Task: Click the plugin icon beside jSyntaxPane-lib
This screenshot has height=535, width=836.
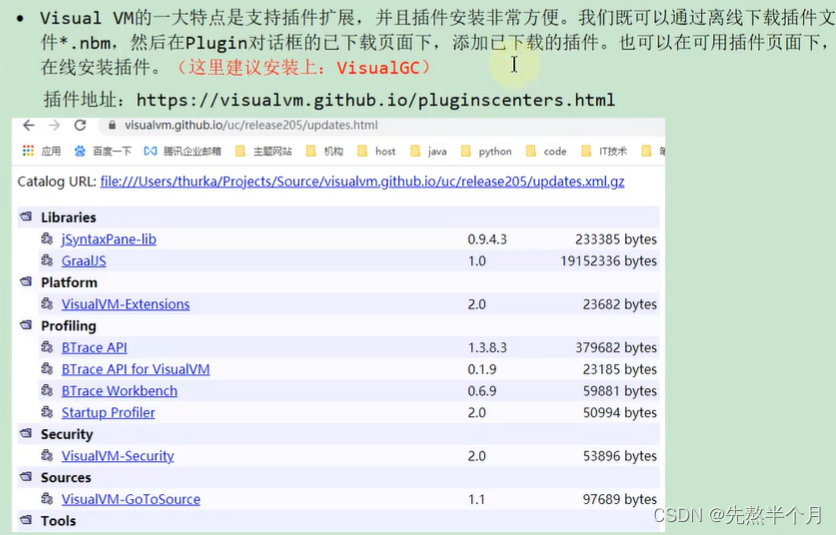Action: (47, 238)
